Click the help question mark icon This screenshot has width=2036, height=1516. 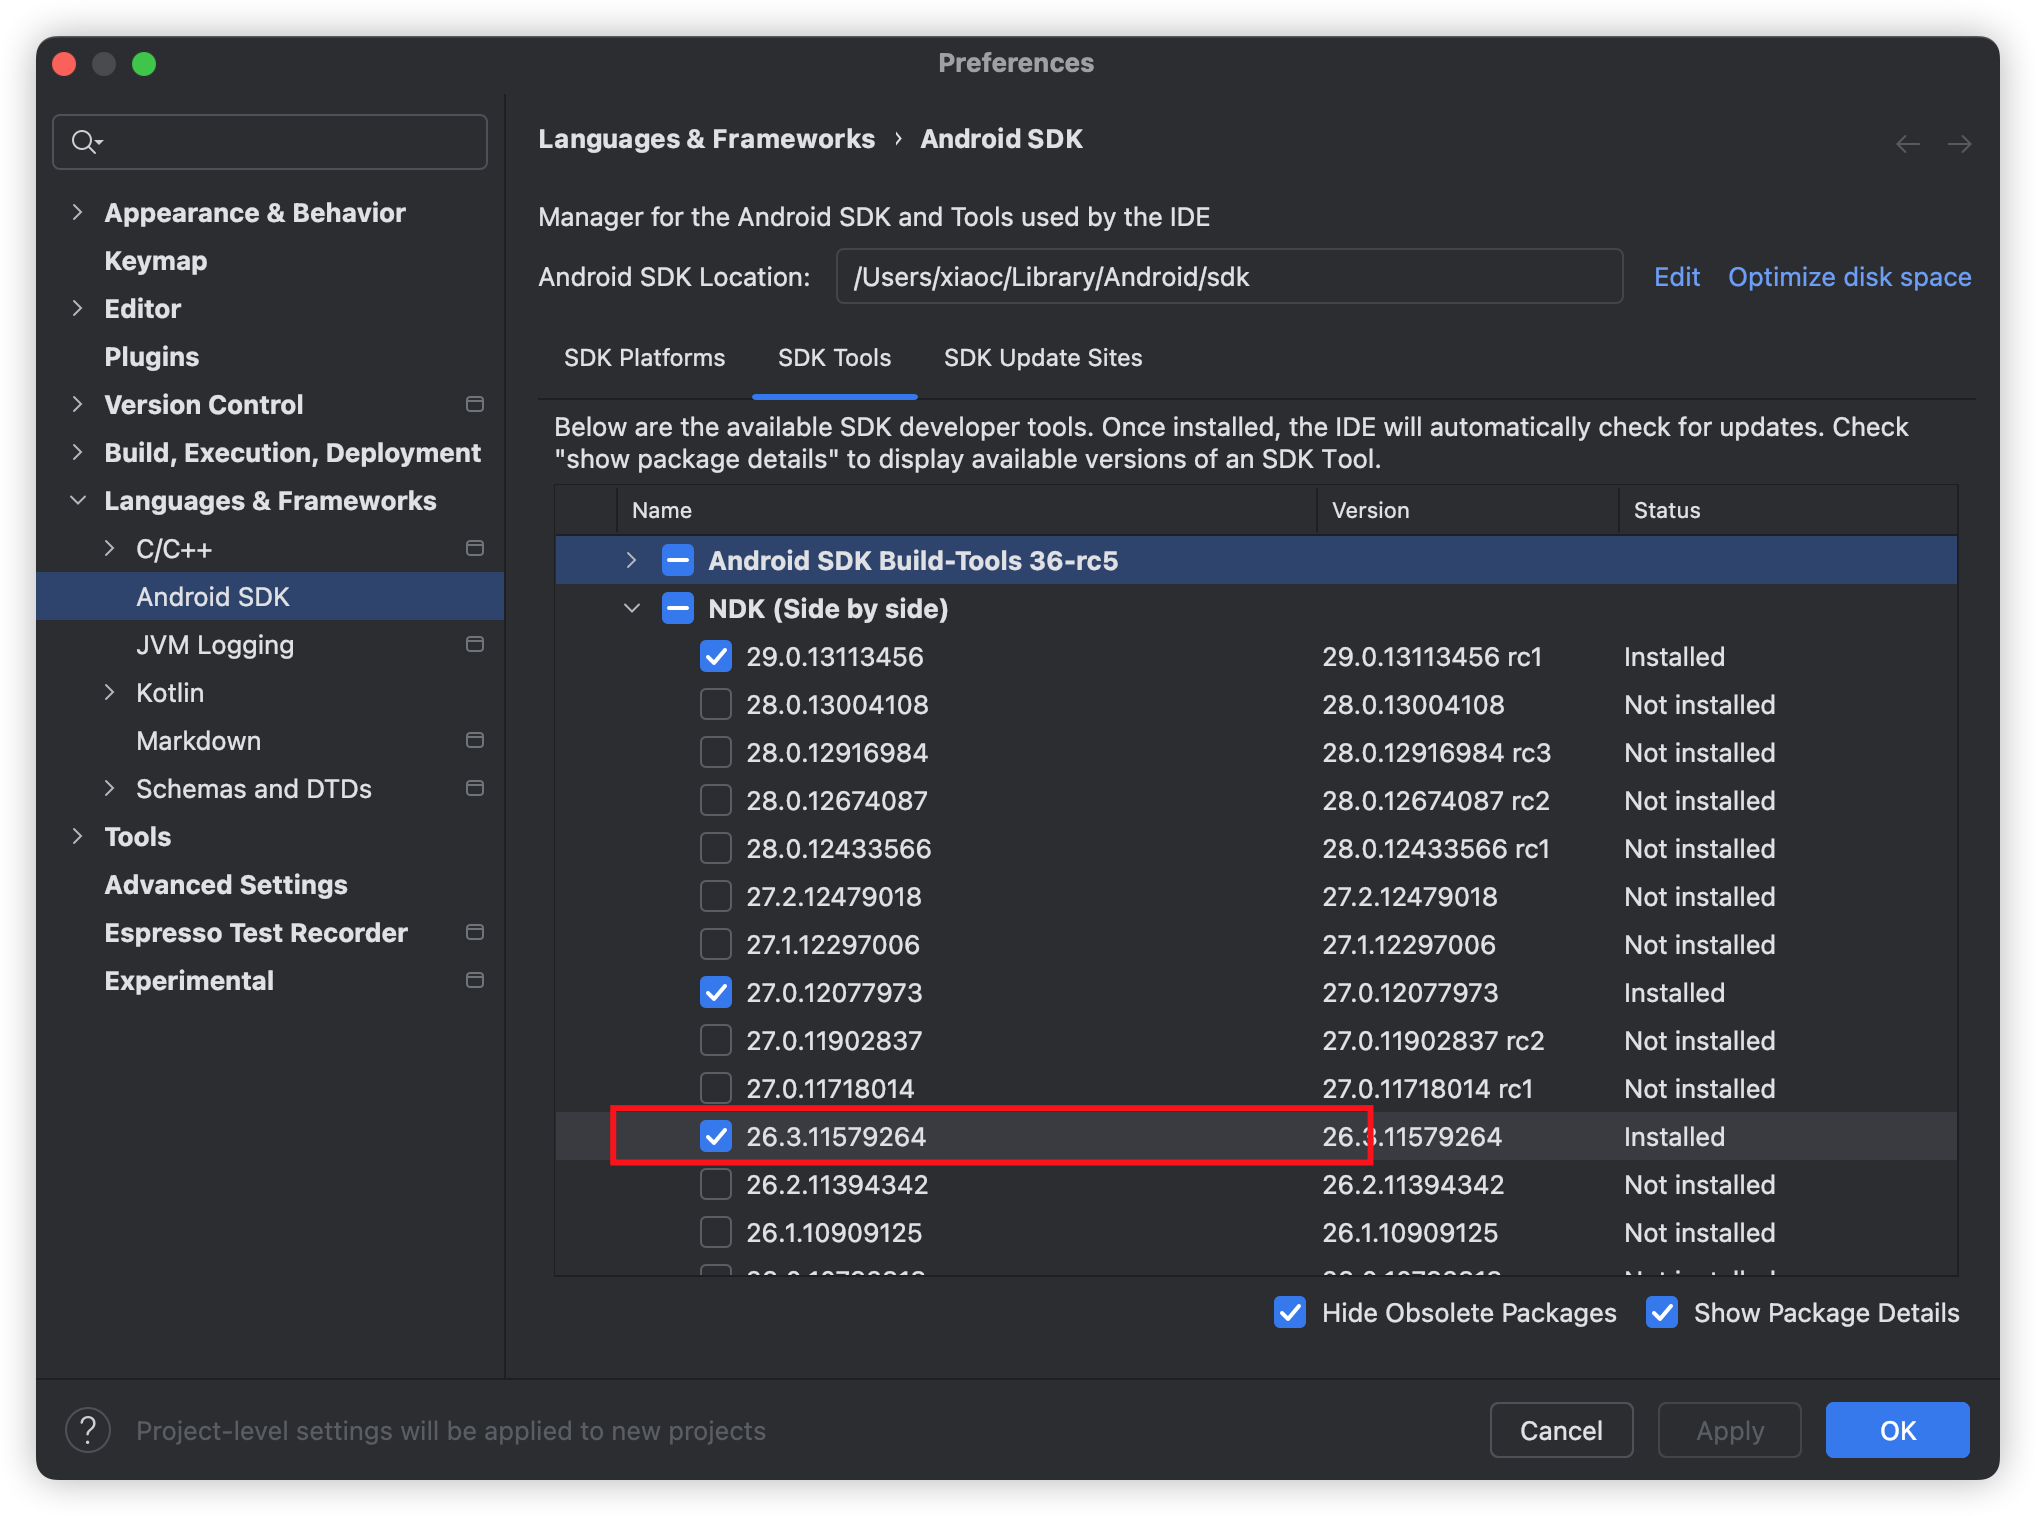point(88,1430)
